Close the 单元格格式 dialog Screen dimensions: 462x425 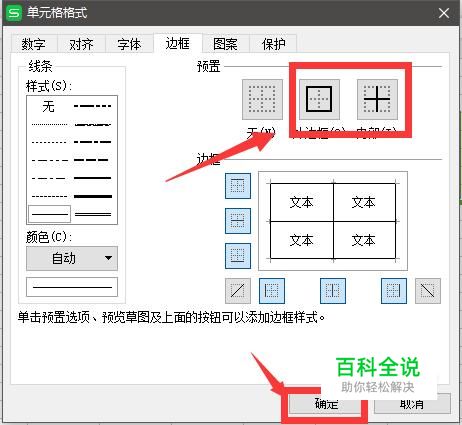pyautogui.click(x=444, y=13)
